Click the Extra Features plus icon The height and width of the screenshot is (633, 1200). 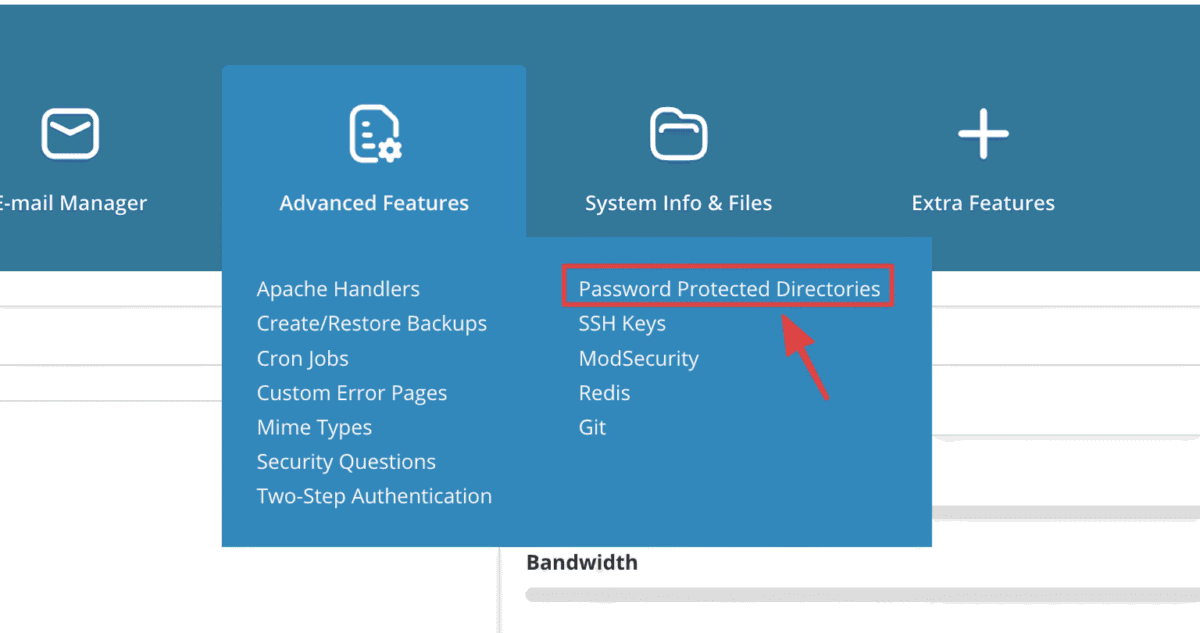[983, 134]
